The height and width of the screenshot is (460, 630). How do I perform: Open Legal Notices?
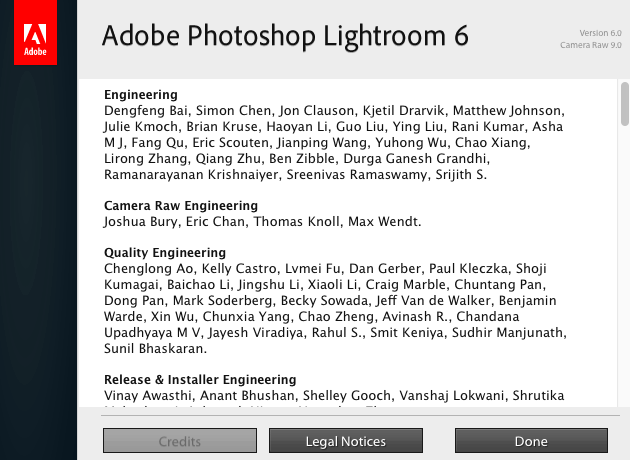coord(345,441)
